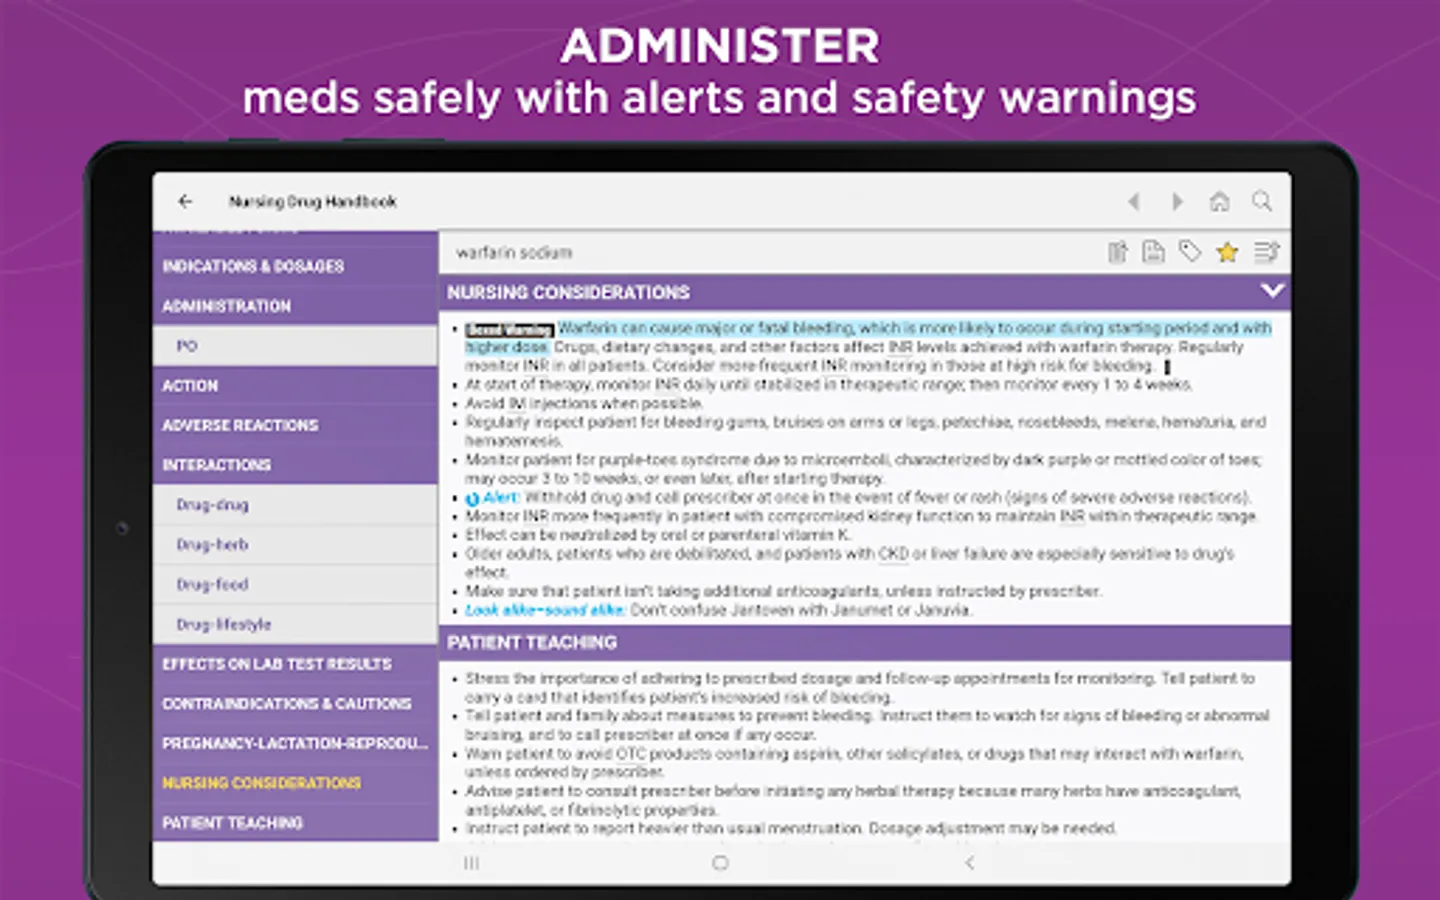
Task: Open the list options icon beside star
Action: (1266, 252)
